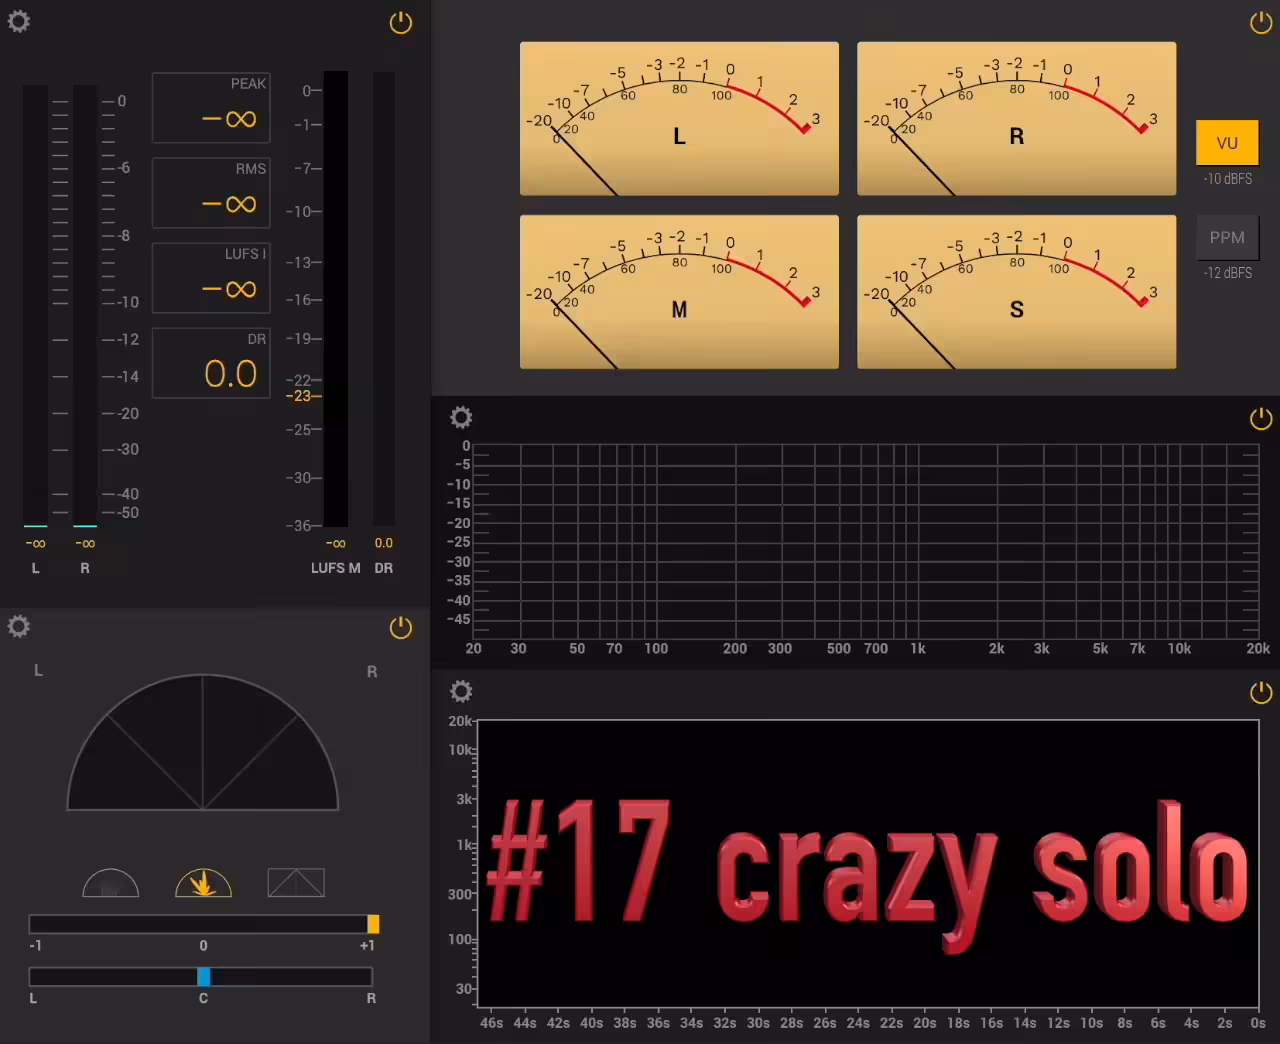Click the correlation meter slider
Viewport: 1280px width, 1044px height.
(204, 924)
